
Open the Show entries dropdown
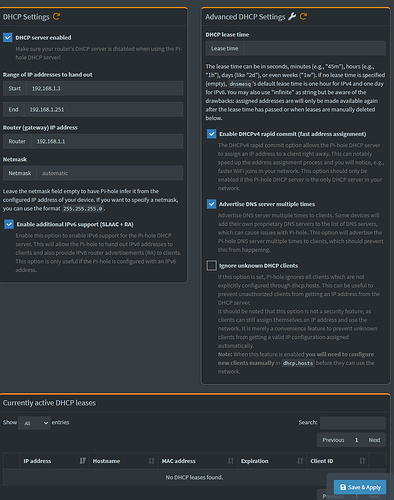click(34, 423)
